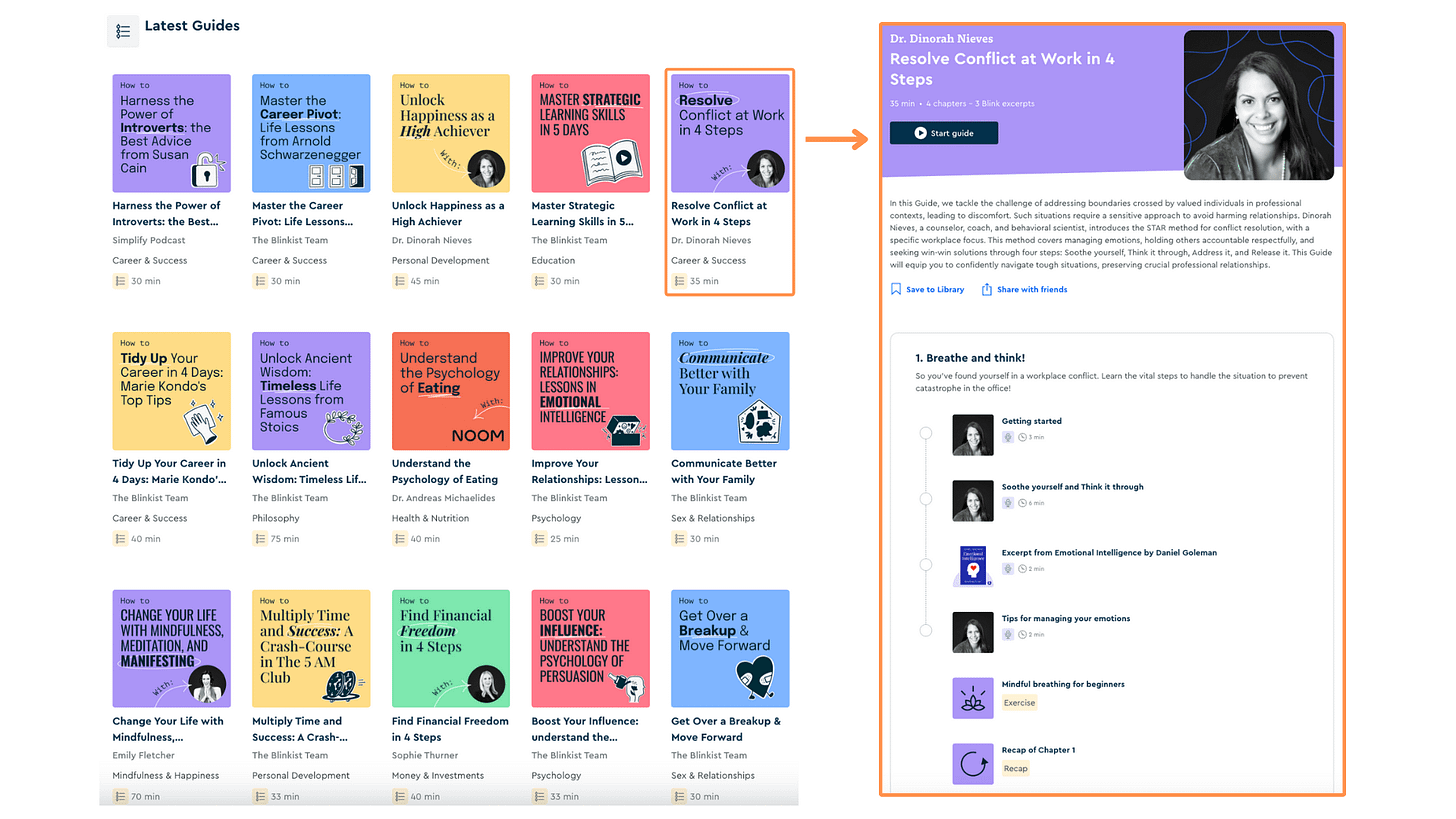This screenshot has height=819, width=1456.
Task: Click the circular Recap of Chapter 1 icon
Action: (973, 763)
